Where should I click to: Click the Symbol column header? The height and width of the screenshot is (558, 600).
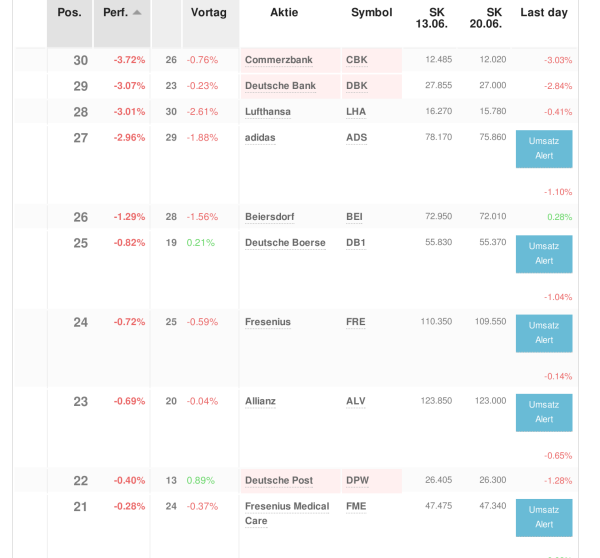coord(371,13)
